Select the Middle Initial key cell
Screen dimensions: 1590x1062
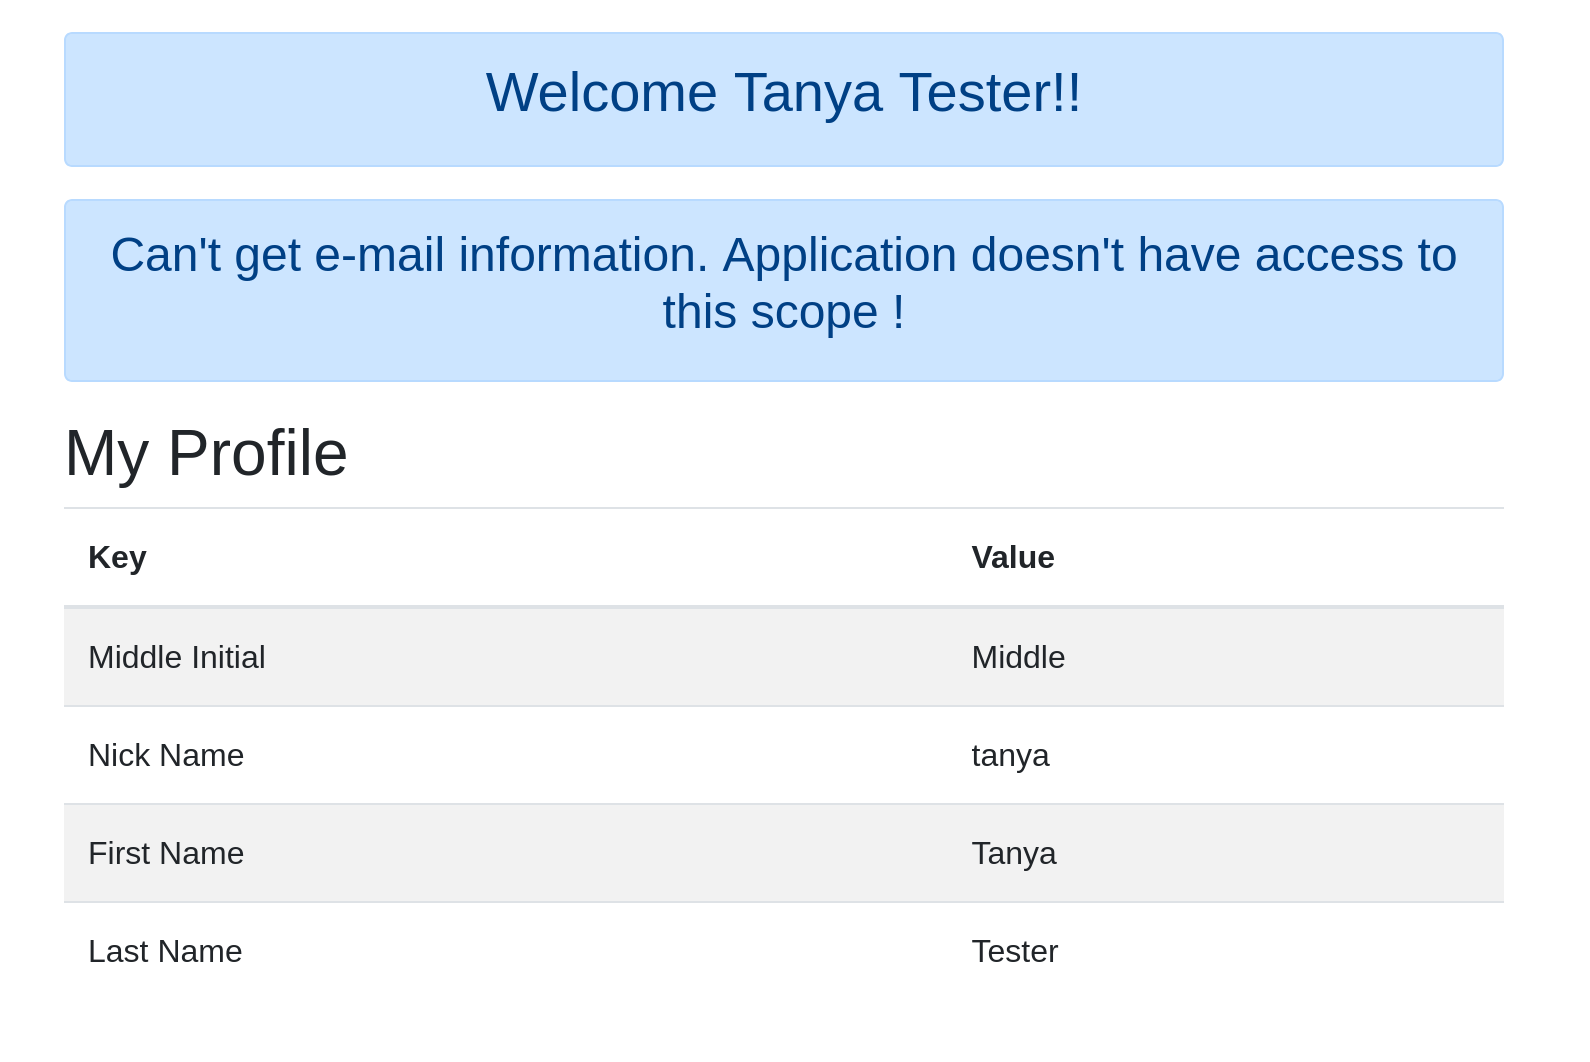coord(177,657)
